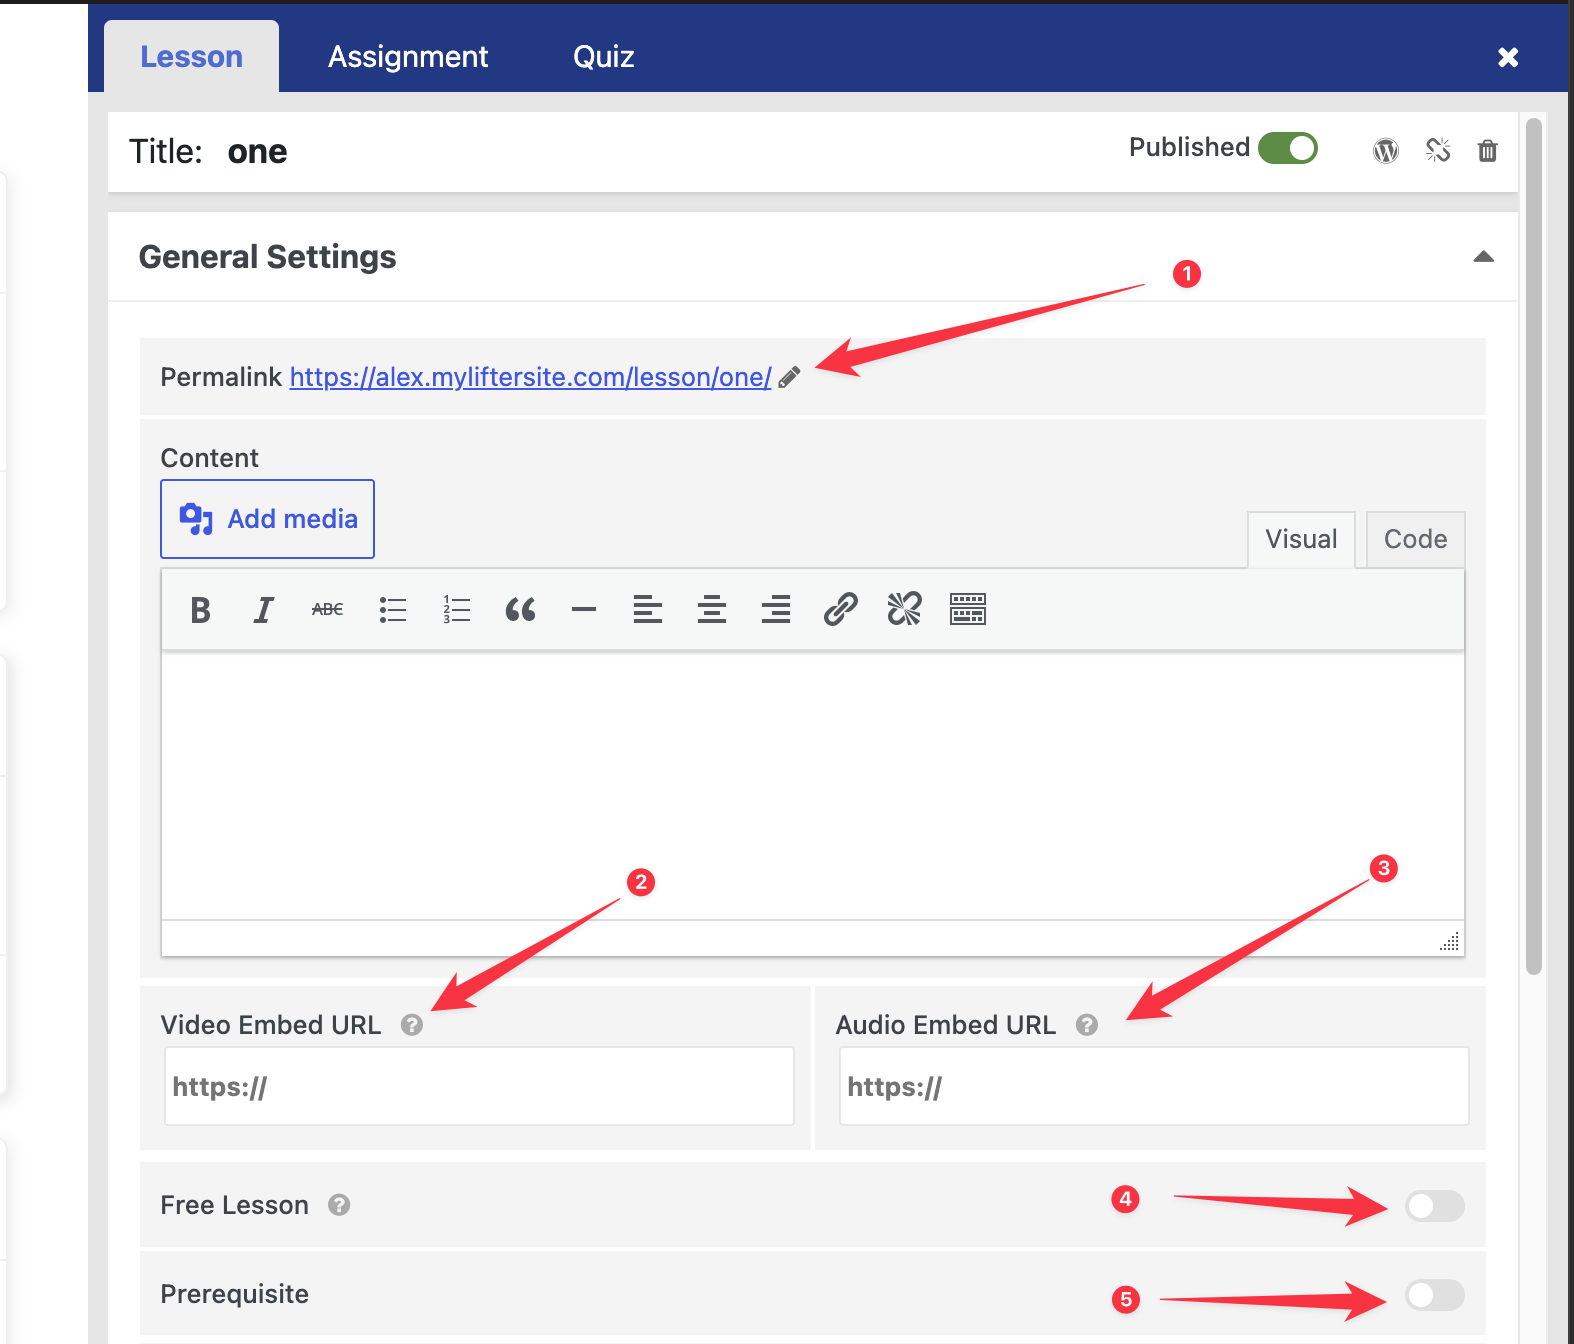Switch editor to Code mode
The height and width of the screenshot is (1344, 1574).
(x=1415, y=539)
